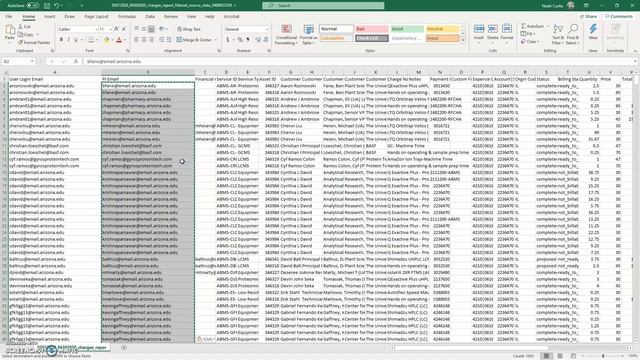This screenshot has width=640, height=360.
Task: Switch to the View tab
Action: click(191, 17)
